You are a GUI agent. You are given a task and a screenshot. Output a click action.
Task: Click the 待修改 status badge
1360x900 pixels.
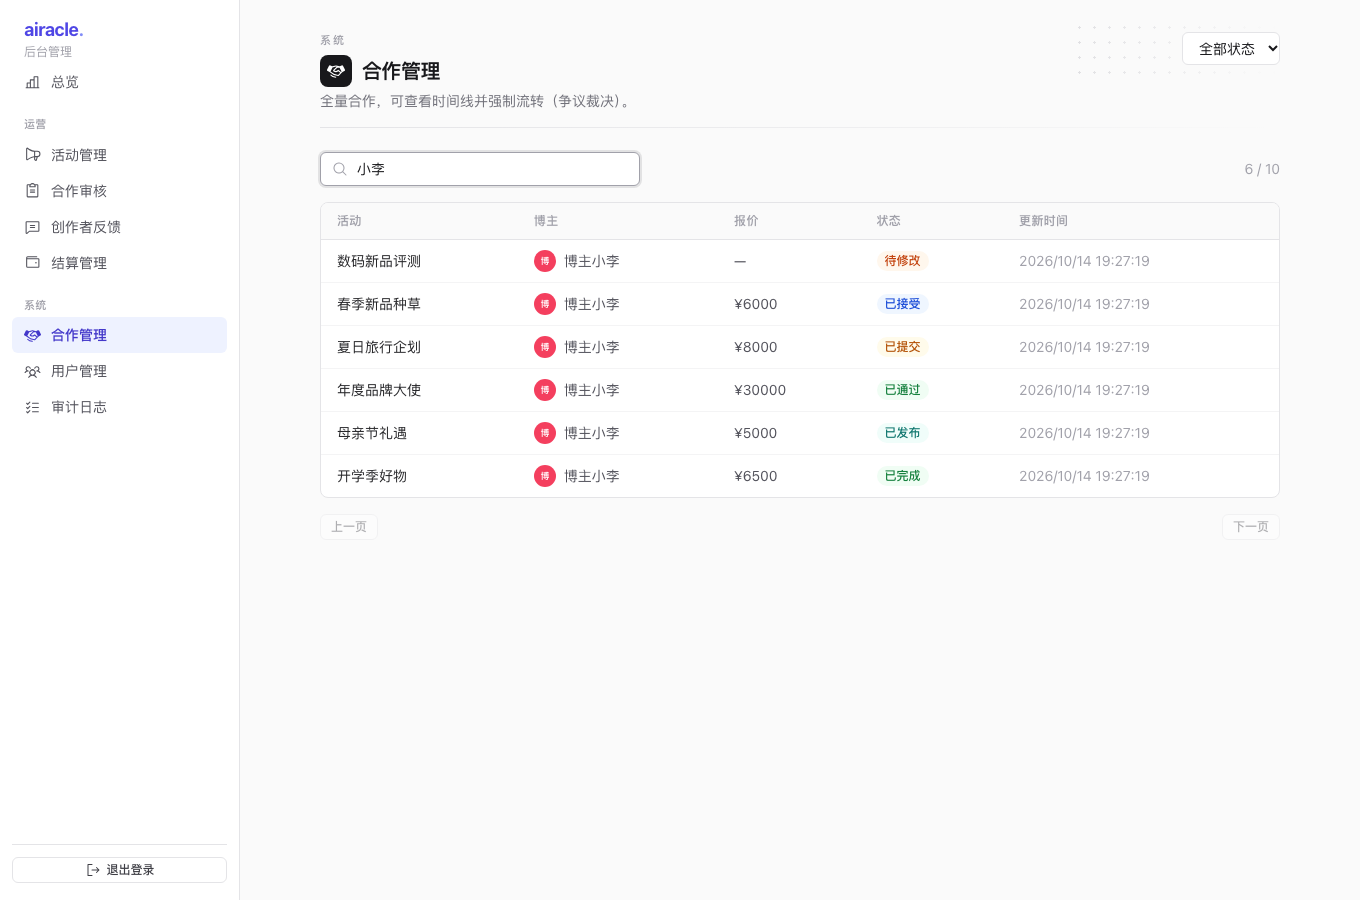[x=903, y=261]
